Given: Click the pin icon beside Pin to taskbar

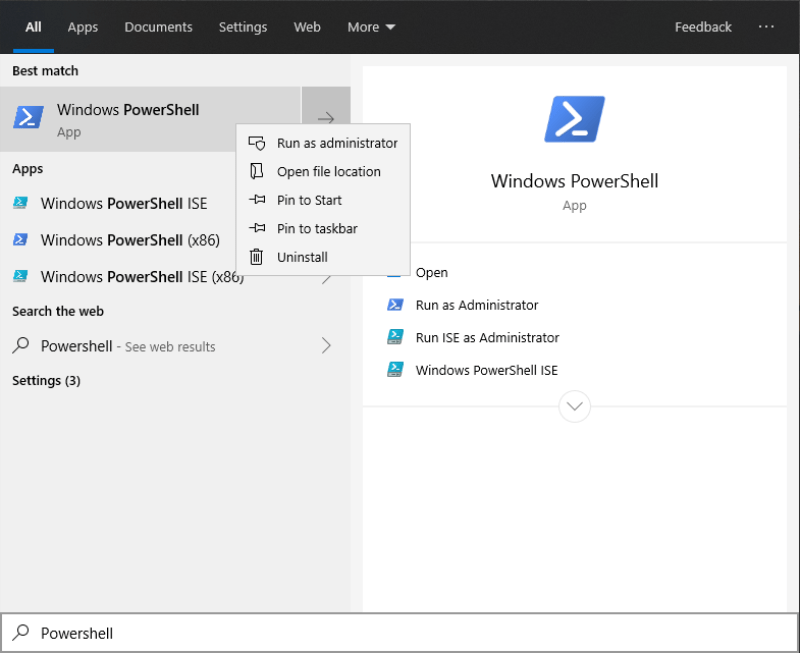Looking at the screenshot, I should (257, 228).
